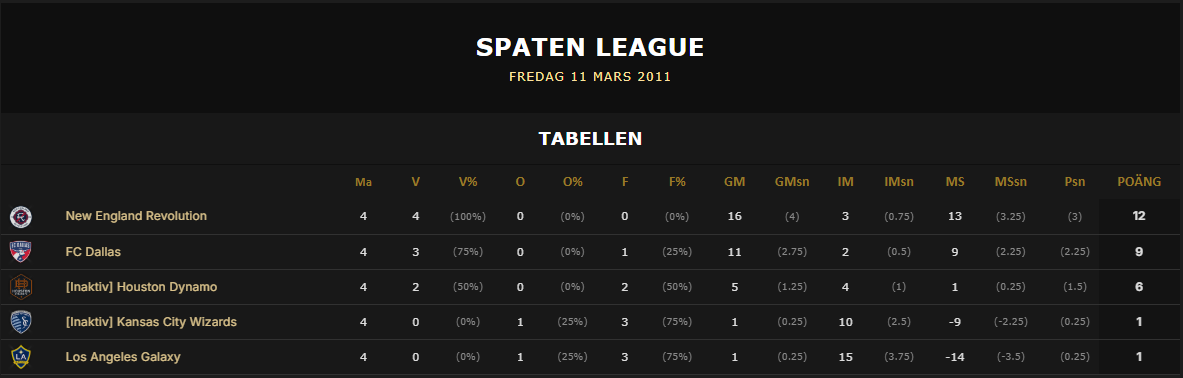Click the TABELLEN section heading
This screenshot has height=378, width=1183.
pos(590,139)
